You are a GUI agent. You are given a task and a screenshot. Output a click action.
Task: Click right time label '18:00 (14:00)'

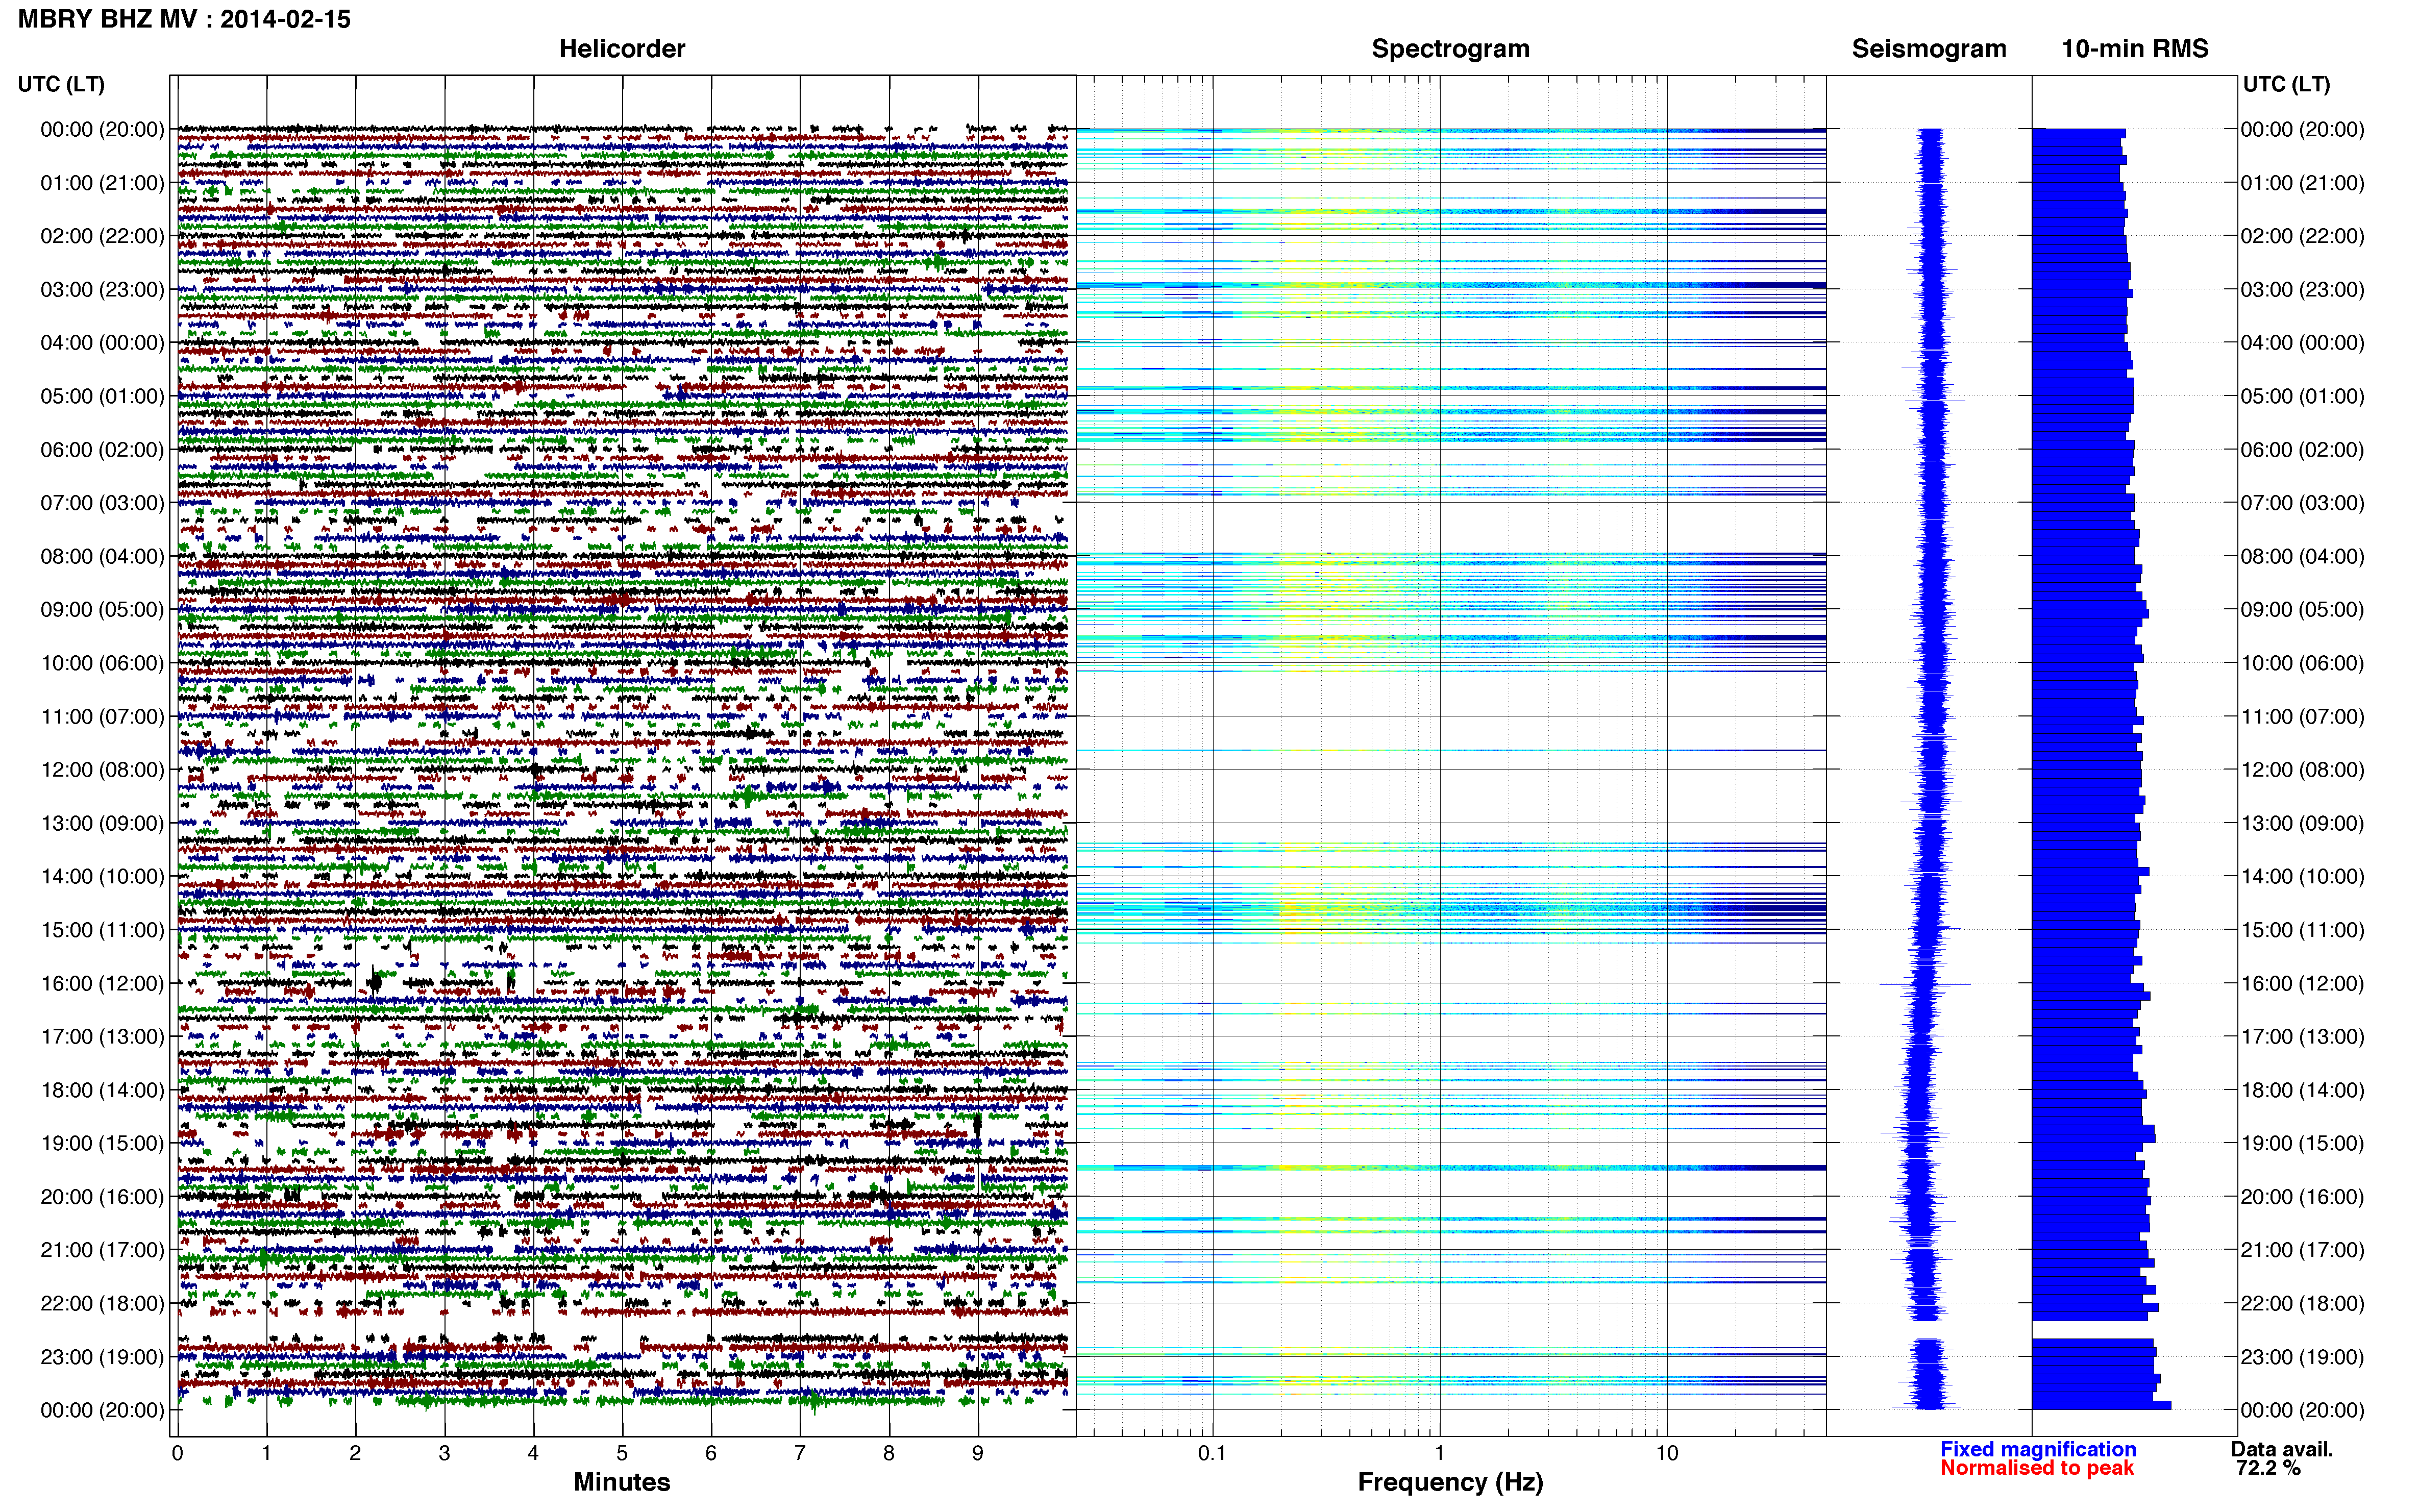point(2302,1090)
